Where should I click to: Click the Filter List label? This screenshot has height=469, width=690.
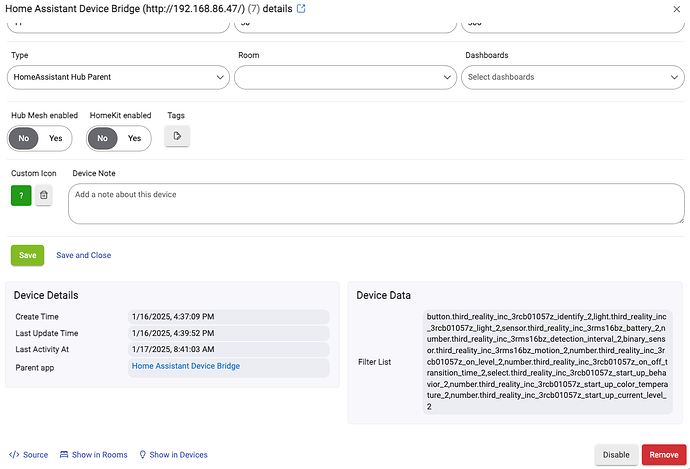(374, 362)
